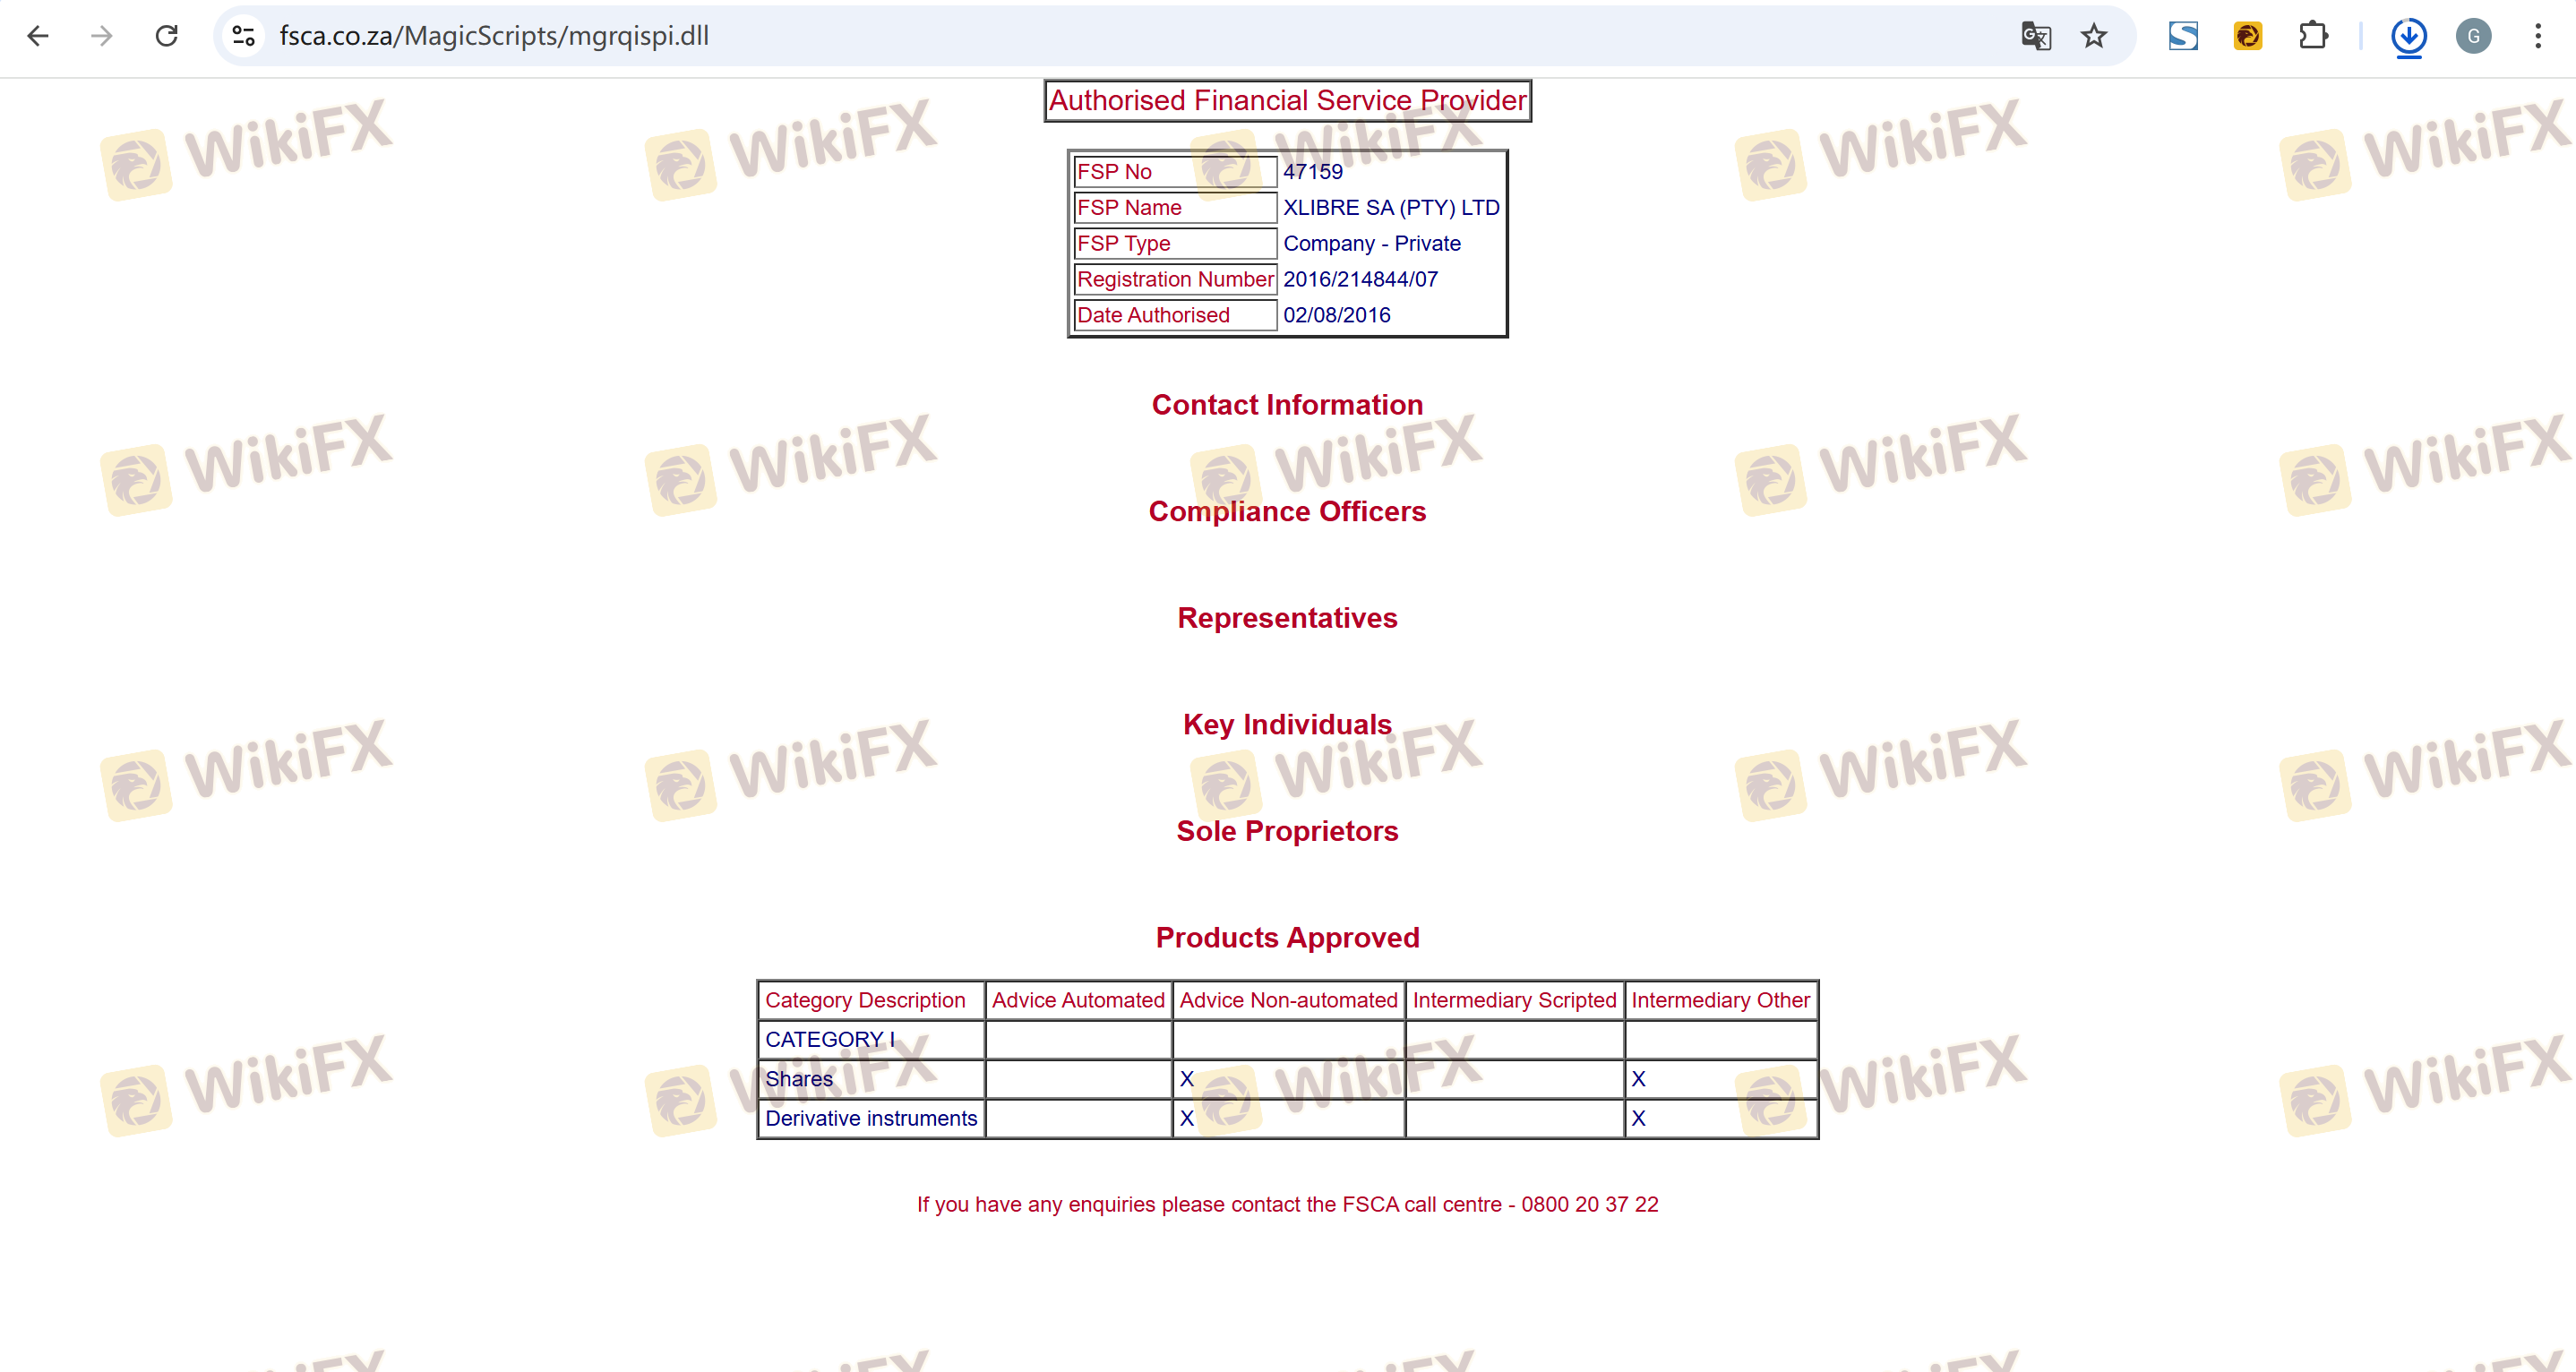Click the Registration Number label
This screenshot has height=1372, width=2576.
click(1175, 280)
